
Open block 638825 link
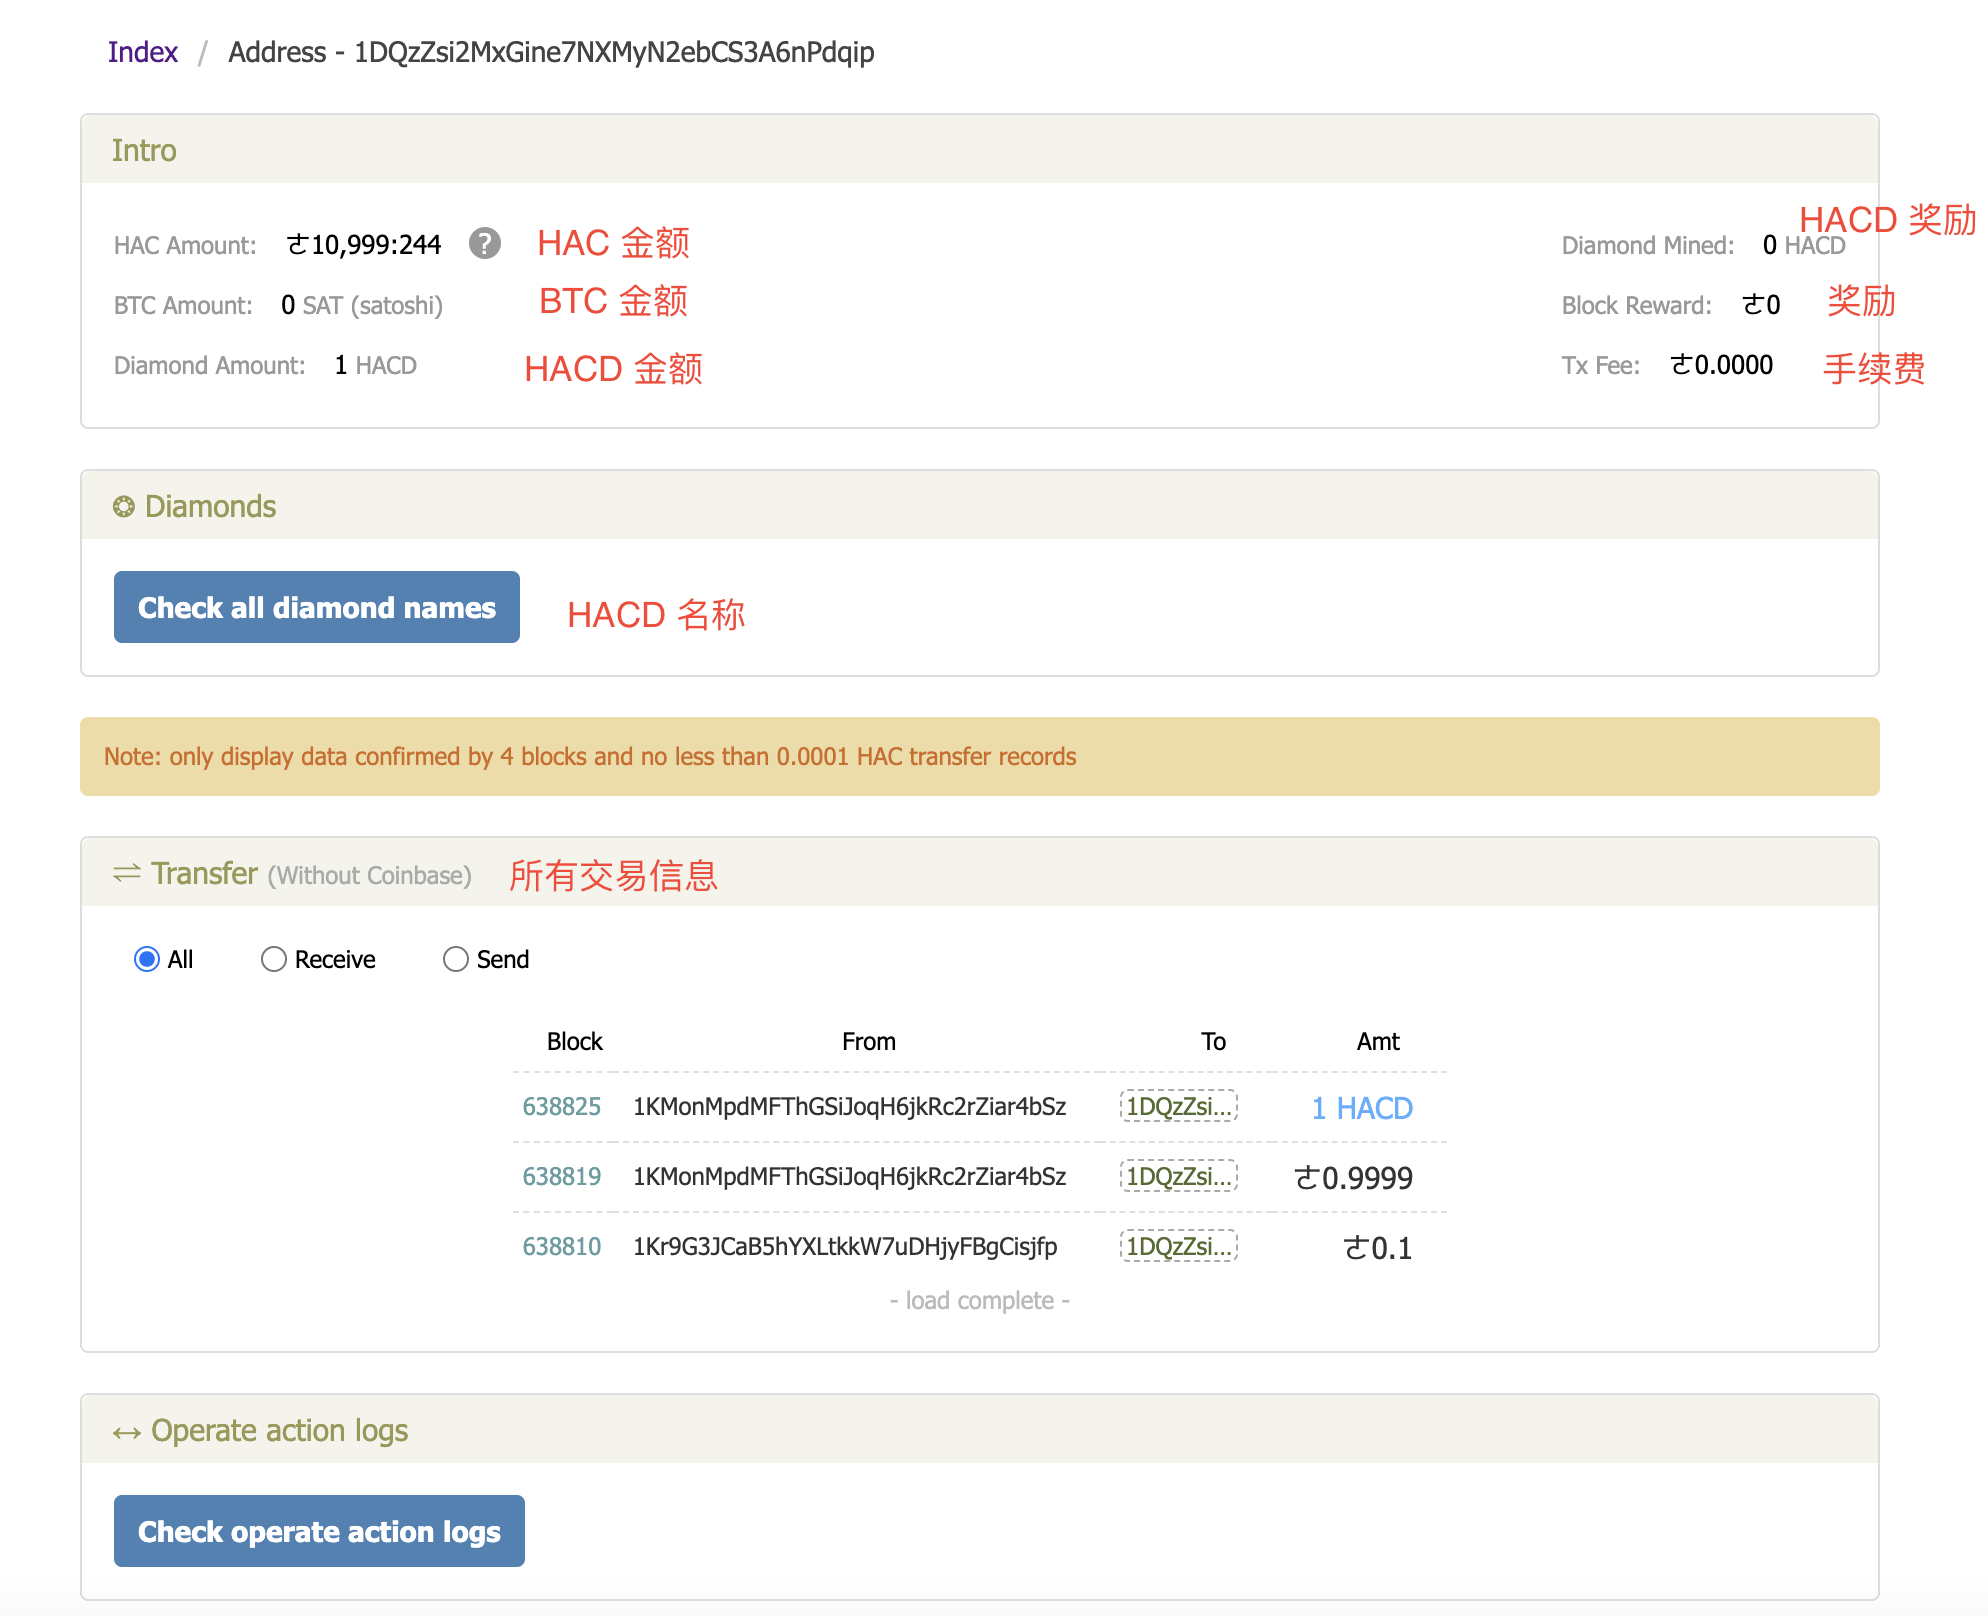coord(561,1107)
